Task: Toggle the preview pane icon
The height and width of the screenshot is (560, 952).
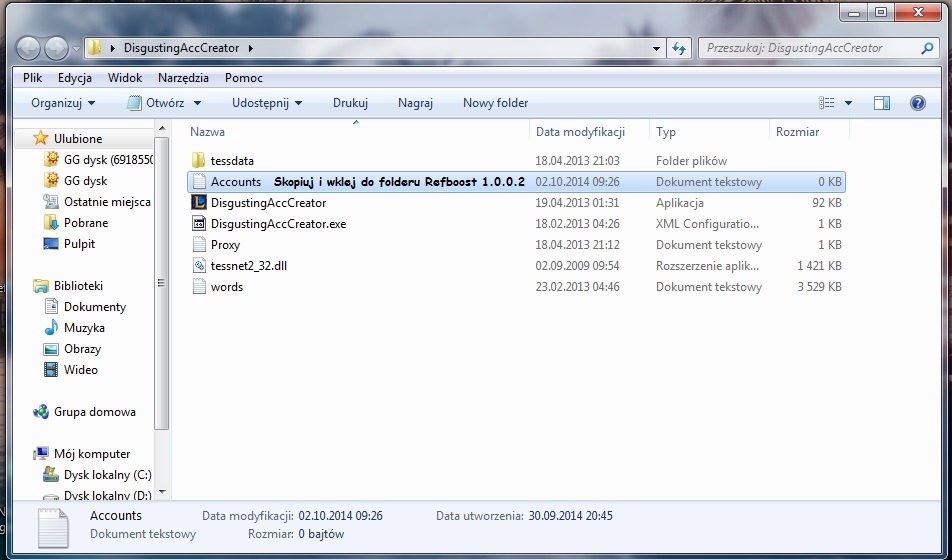Action: point(882,103)
